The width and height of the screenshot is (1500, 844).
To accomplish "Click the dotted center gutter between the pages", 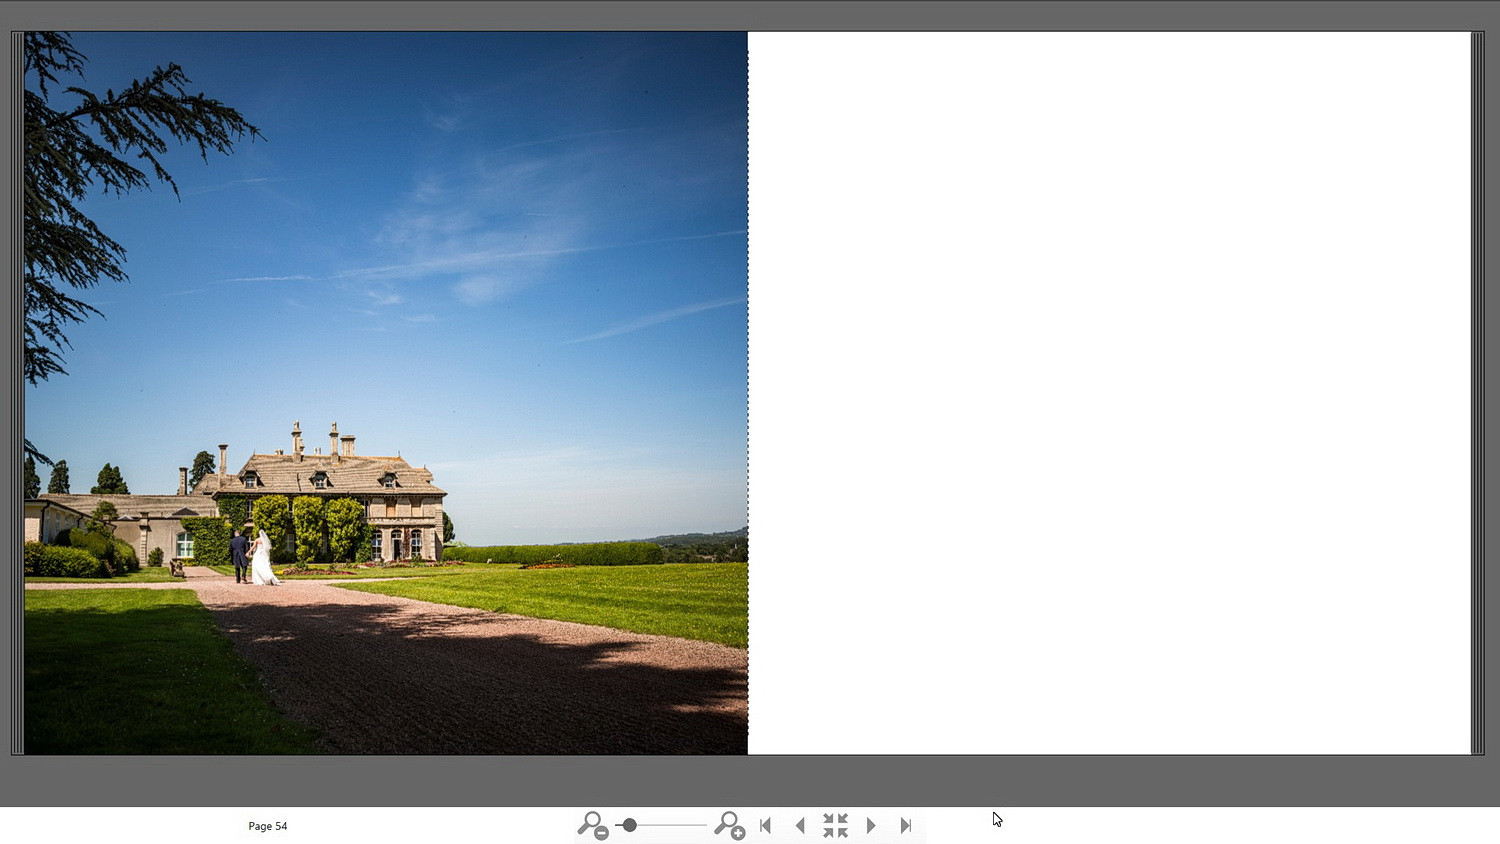I will tap(748, 392).
